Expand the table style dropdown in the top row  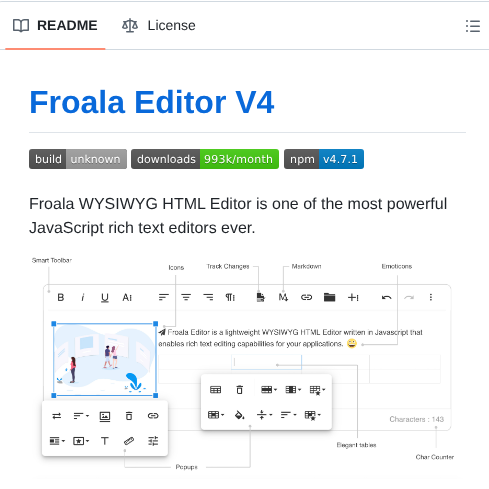click(x=317, y=390)
